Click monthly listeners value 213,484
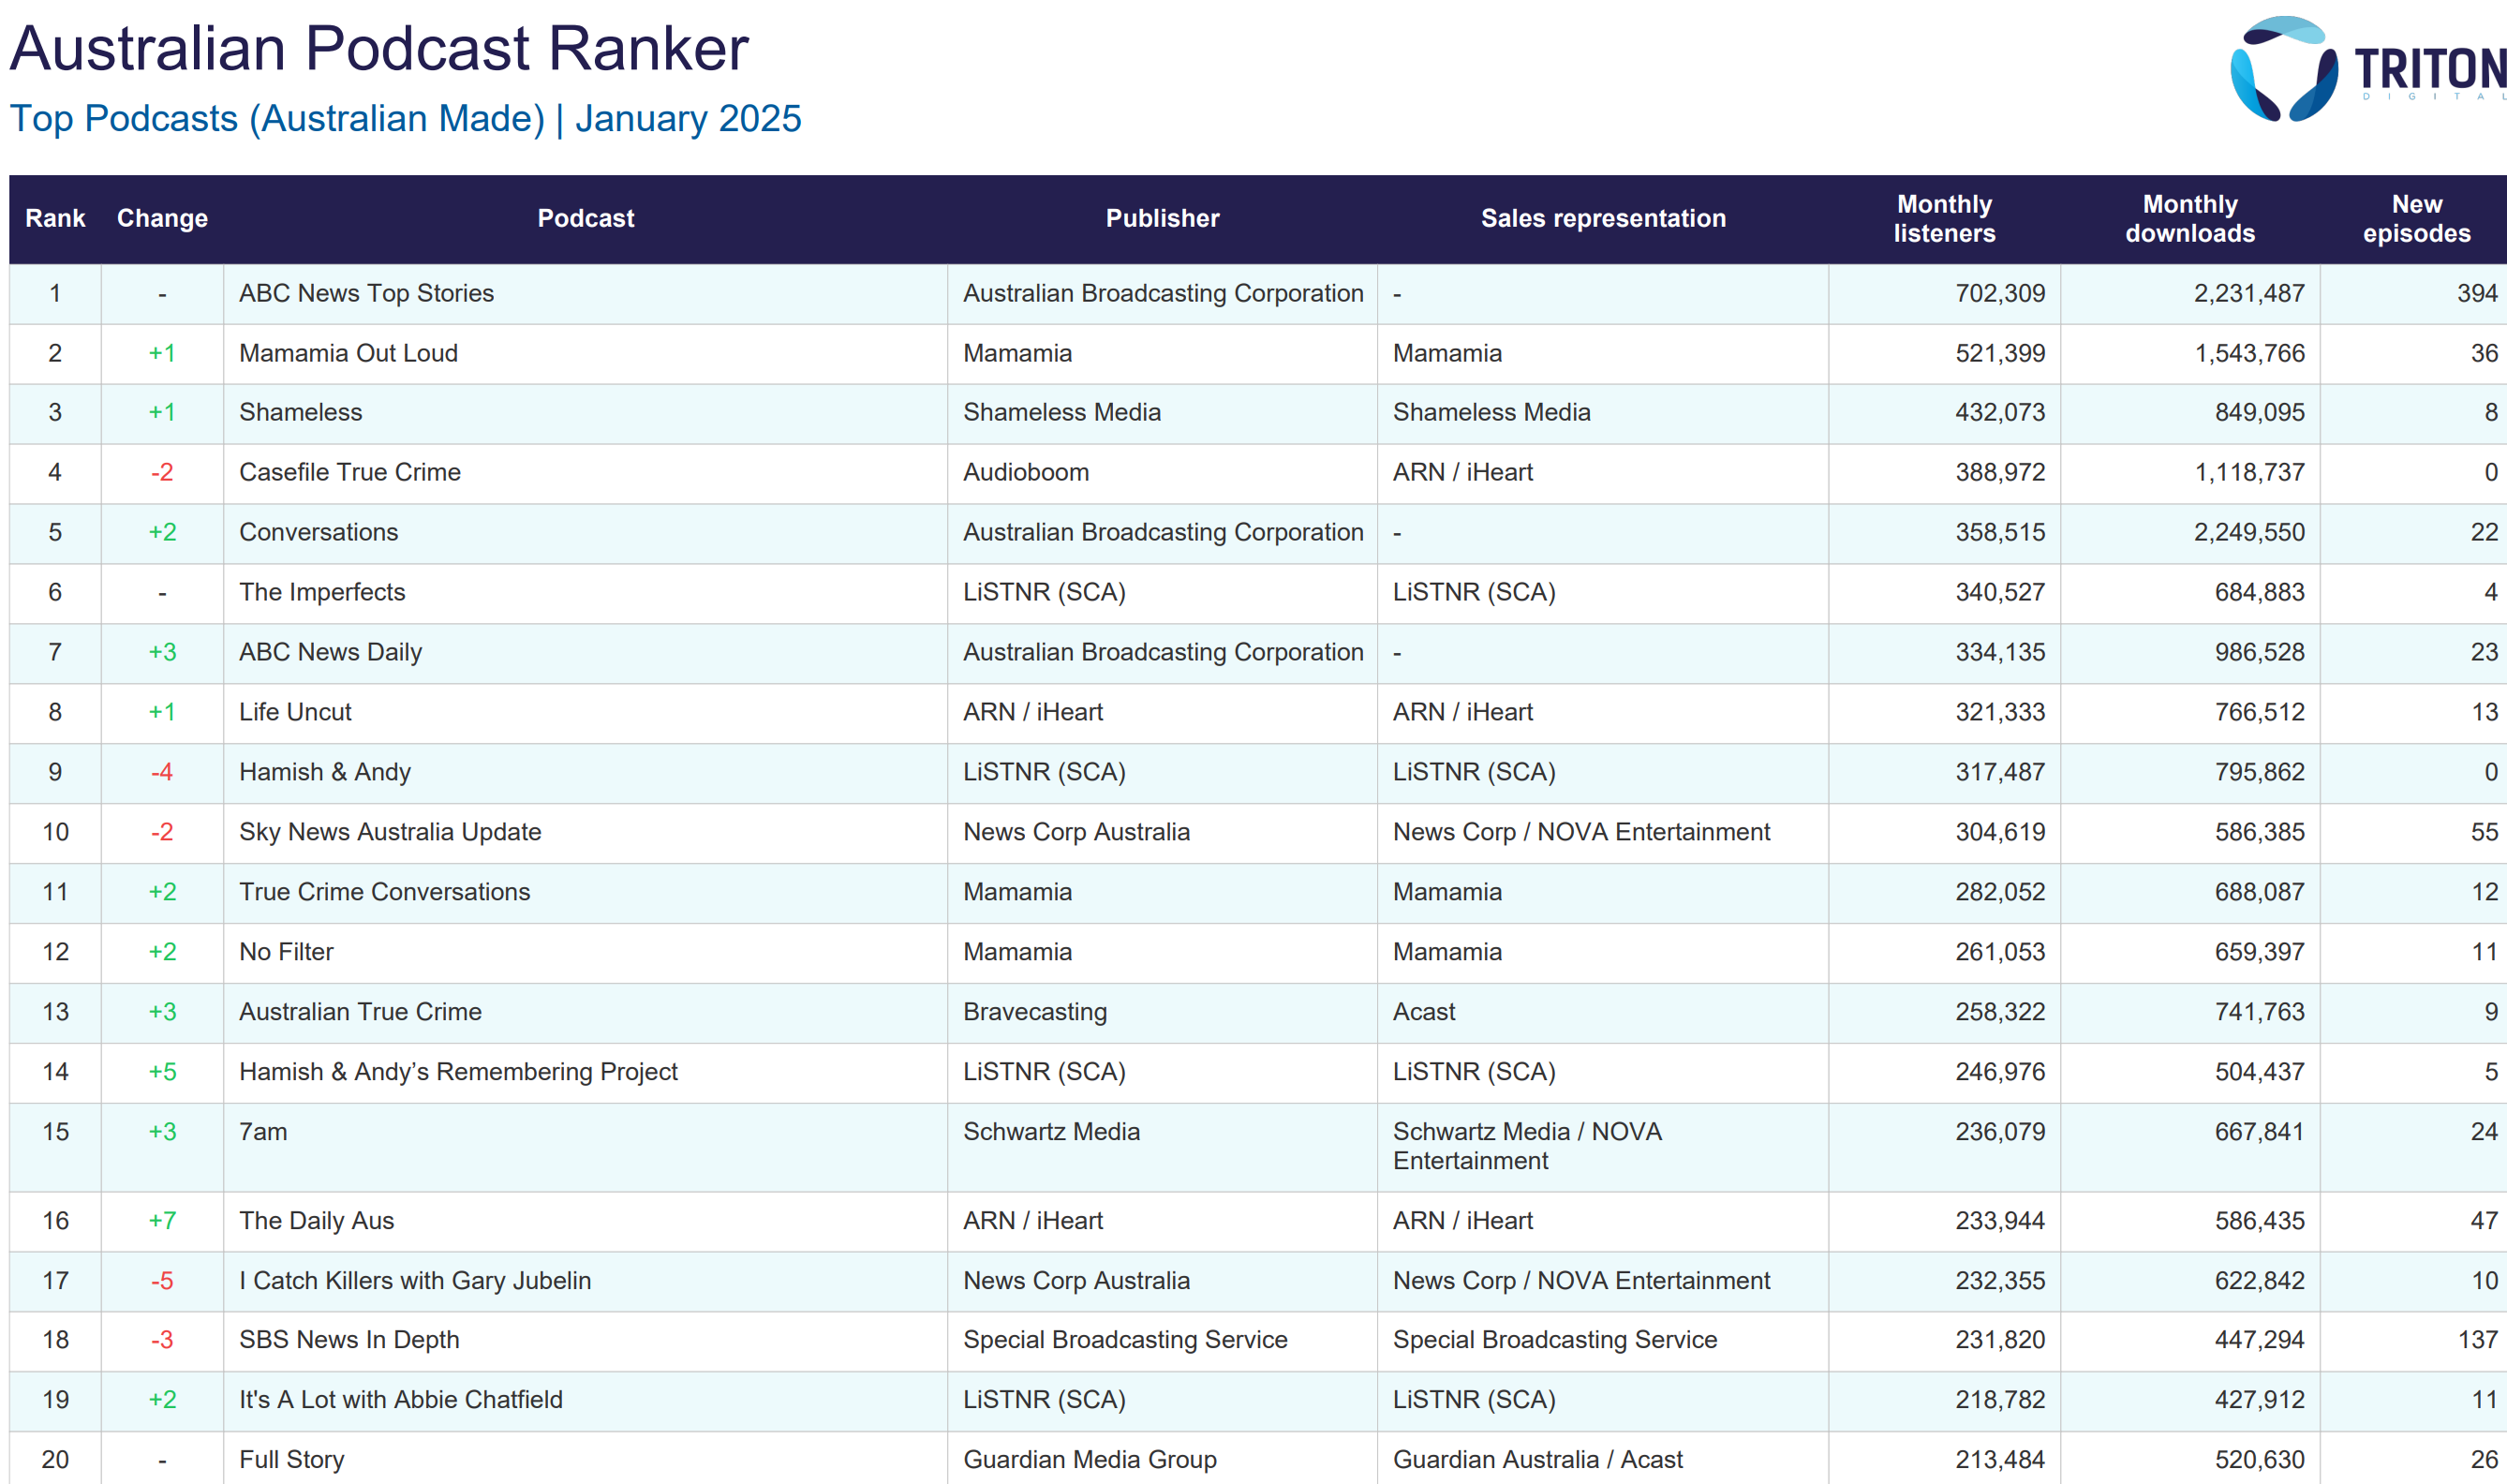Image resolution: width=2507 pixels, height=1484 pixels. (2000, 1460)
